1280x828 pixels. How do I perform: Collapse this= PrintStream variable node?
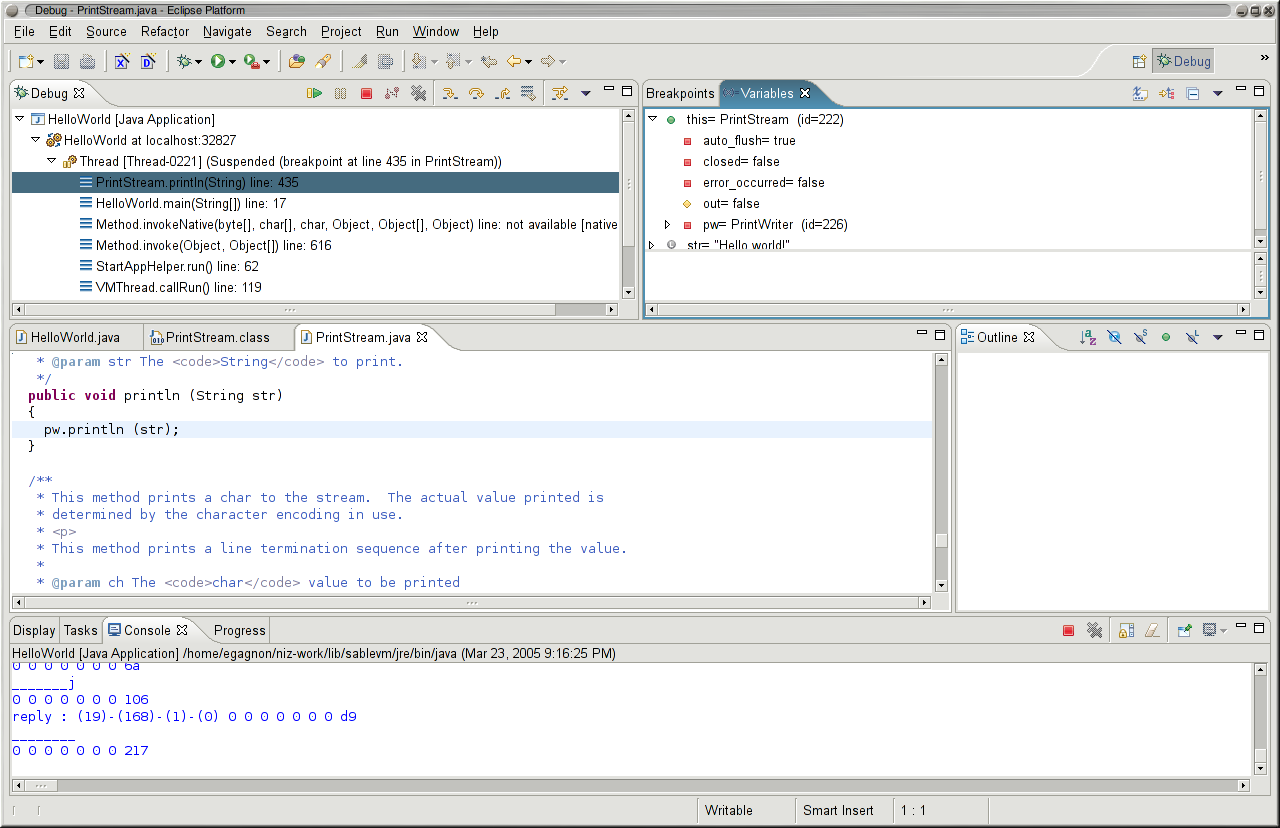652,119
